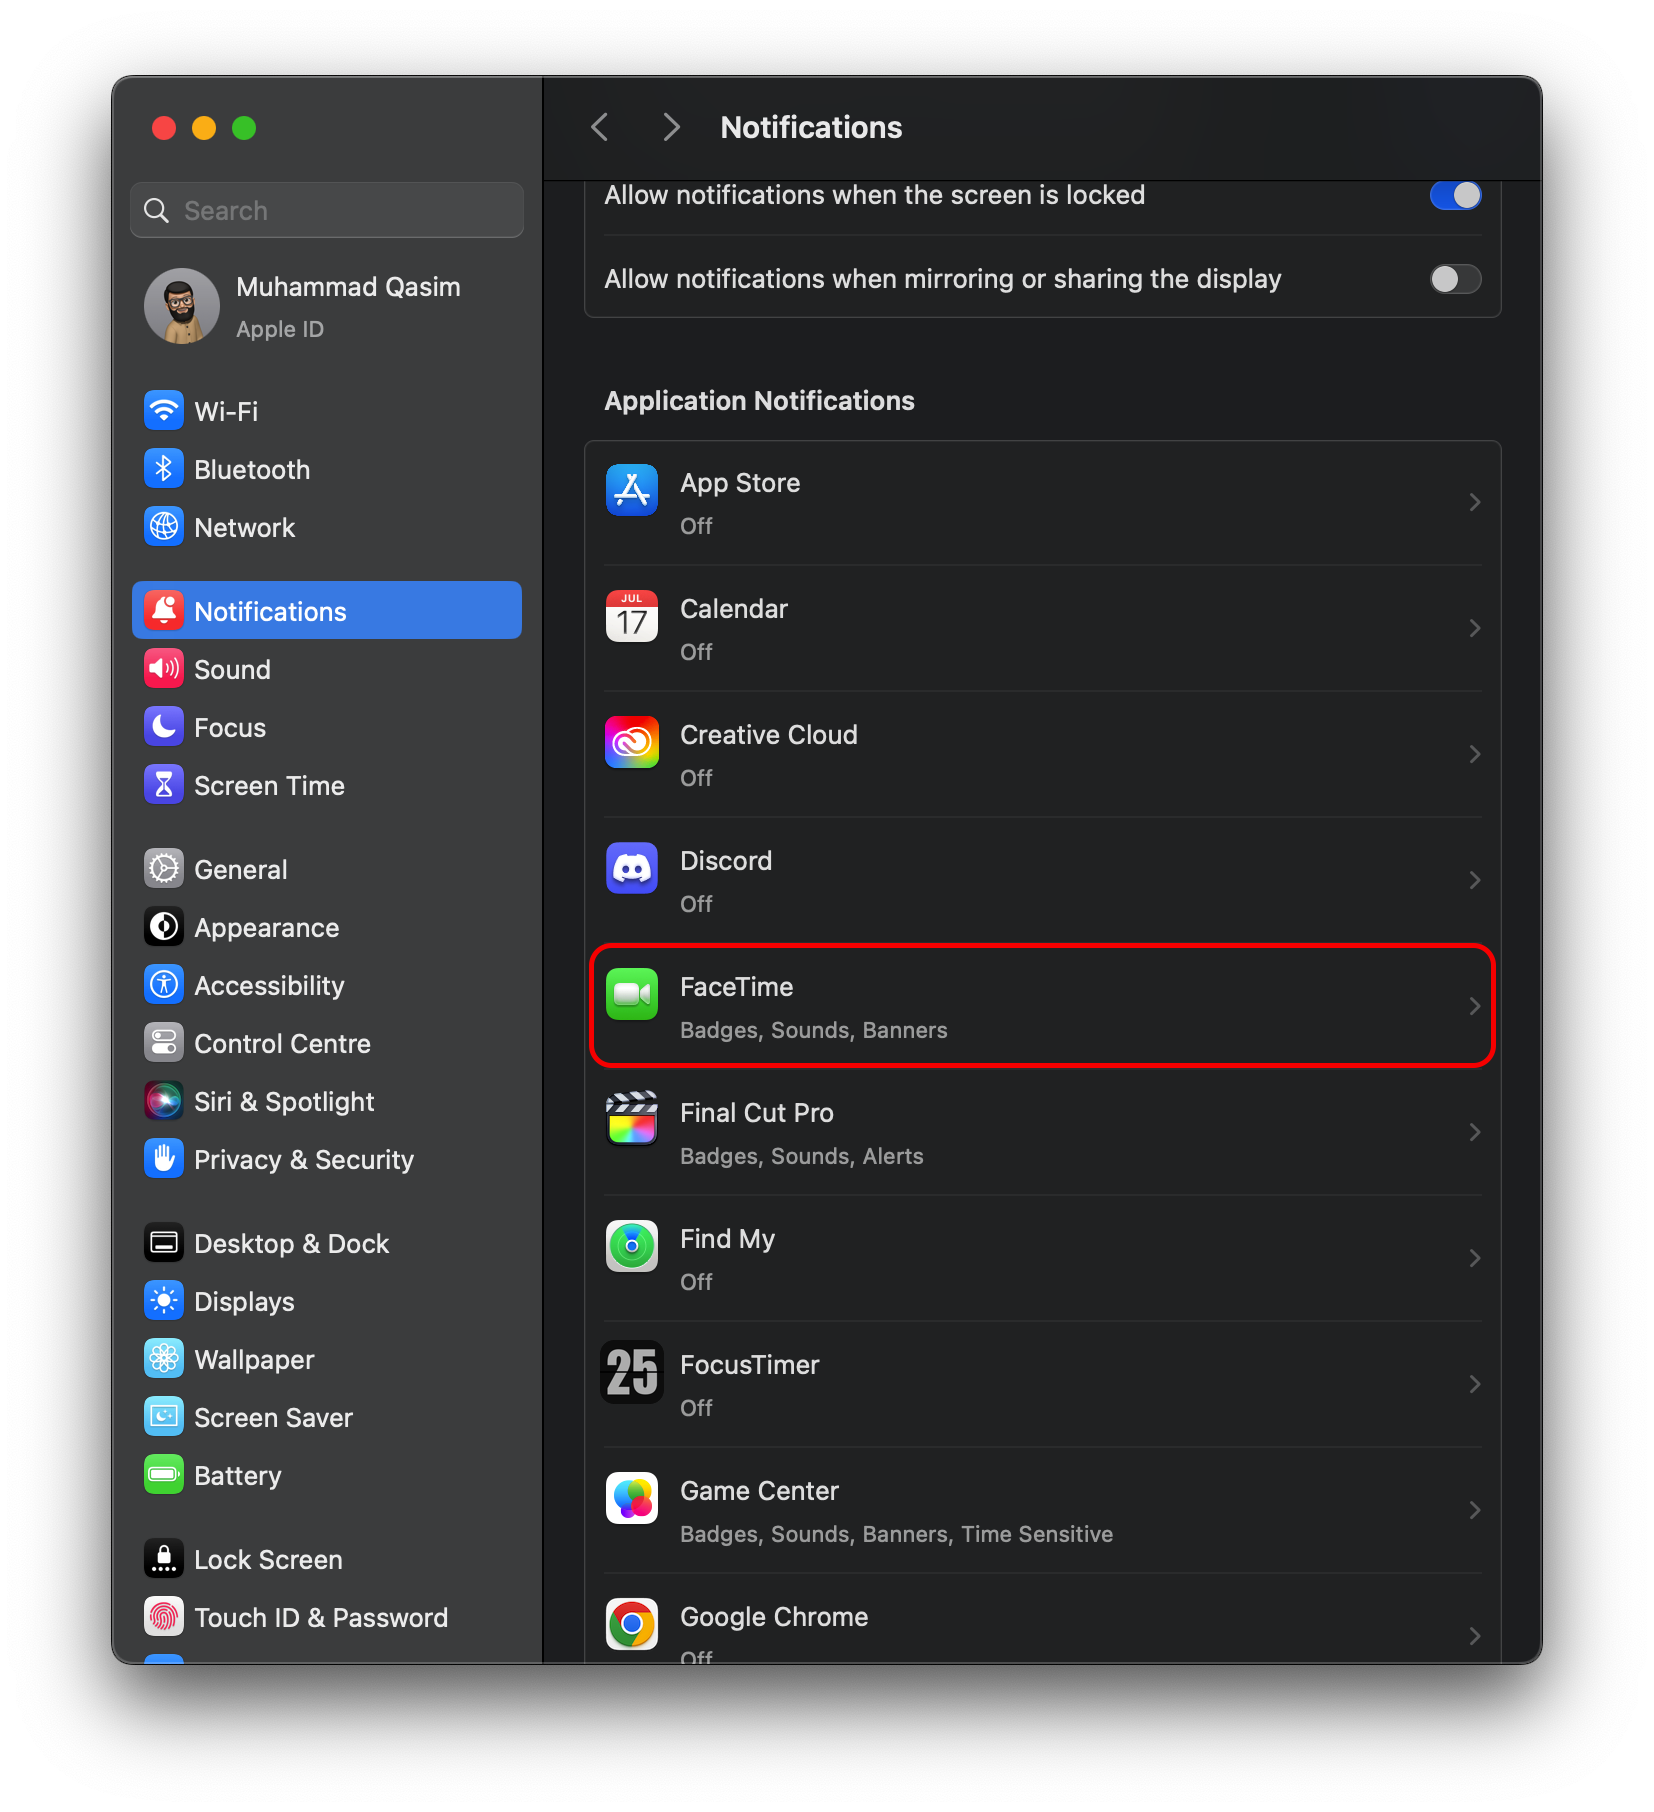Click the Search field

[327, 211]
